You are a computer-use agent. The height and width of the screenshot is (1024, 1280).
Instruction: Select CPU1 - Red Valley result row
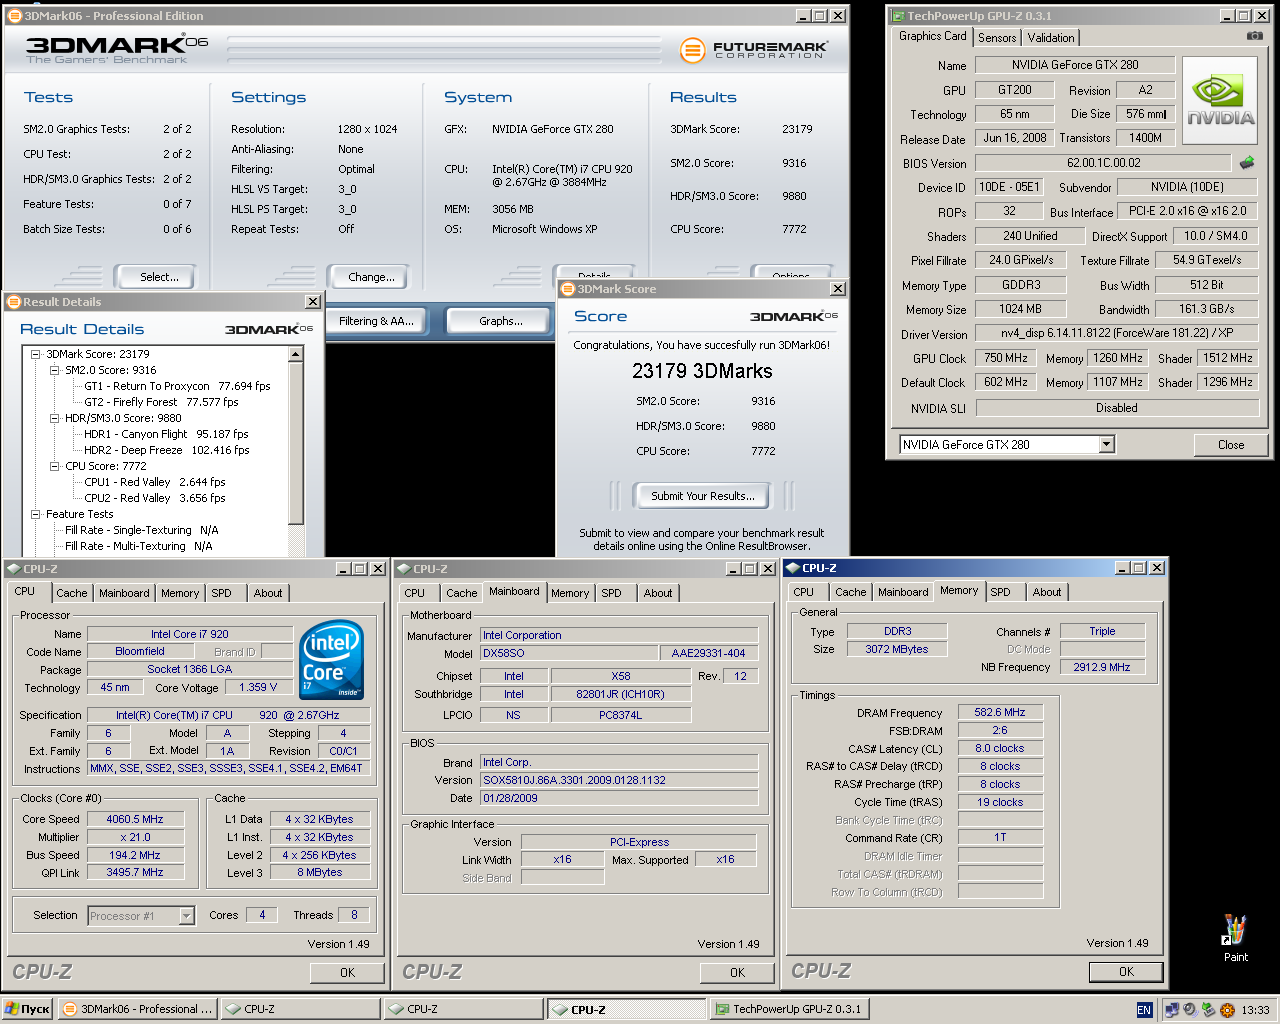155,482
